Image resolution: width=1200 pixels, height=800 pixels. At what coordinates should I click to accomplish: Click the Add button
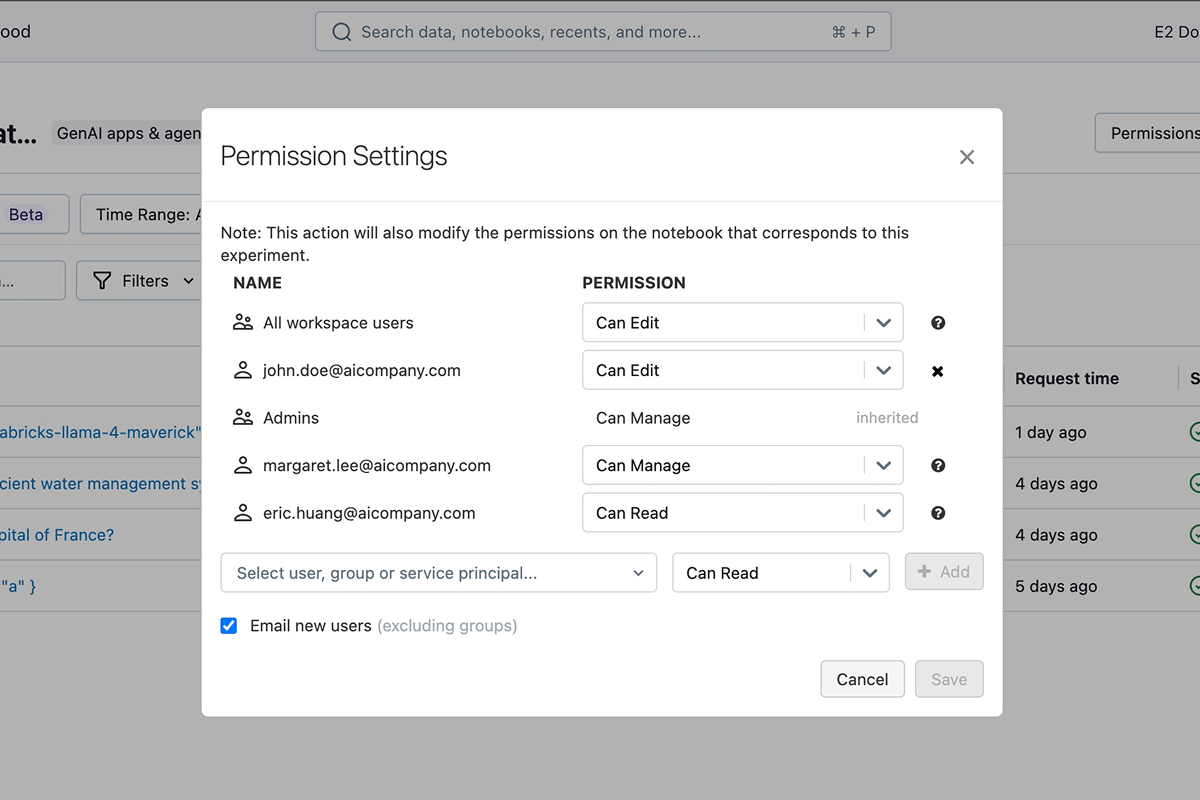[944, 572]
